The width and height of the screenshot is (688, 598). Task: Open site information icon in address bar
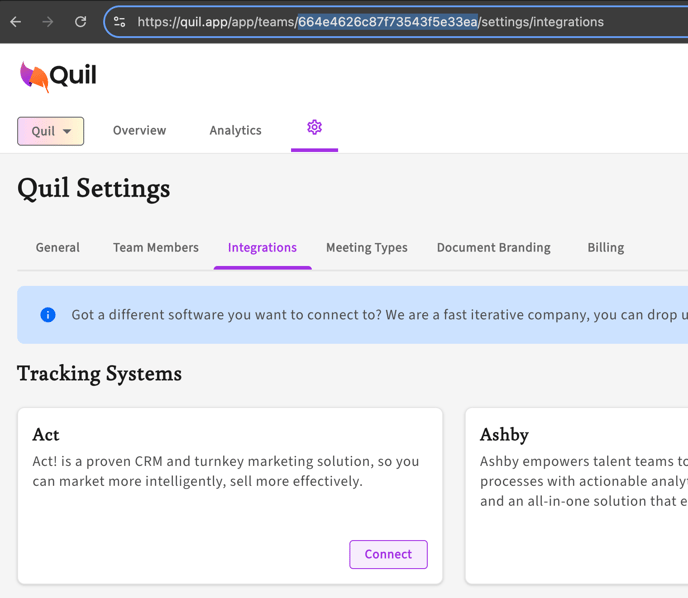119,21
